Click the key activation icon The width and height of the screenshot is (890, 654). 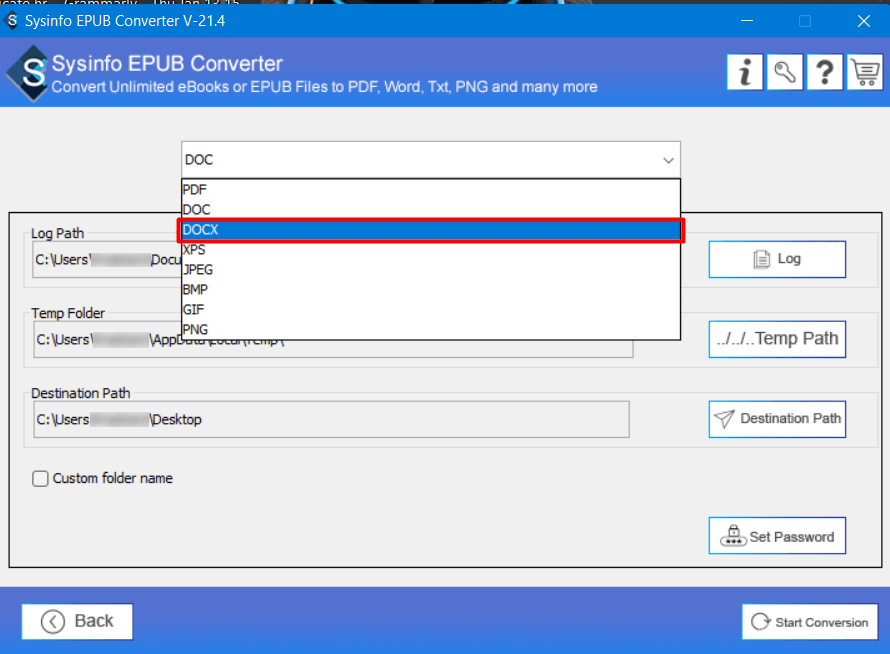784,72
